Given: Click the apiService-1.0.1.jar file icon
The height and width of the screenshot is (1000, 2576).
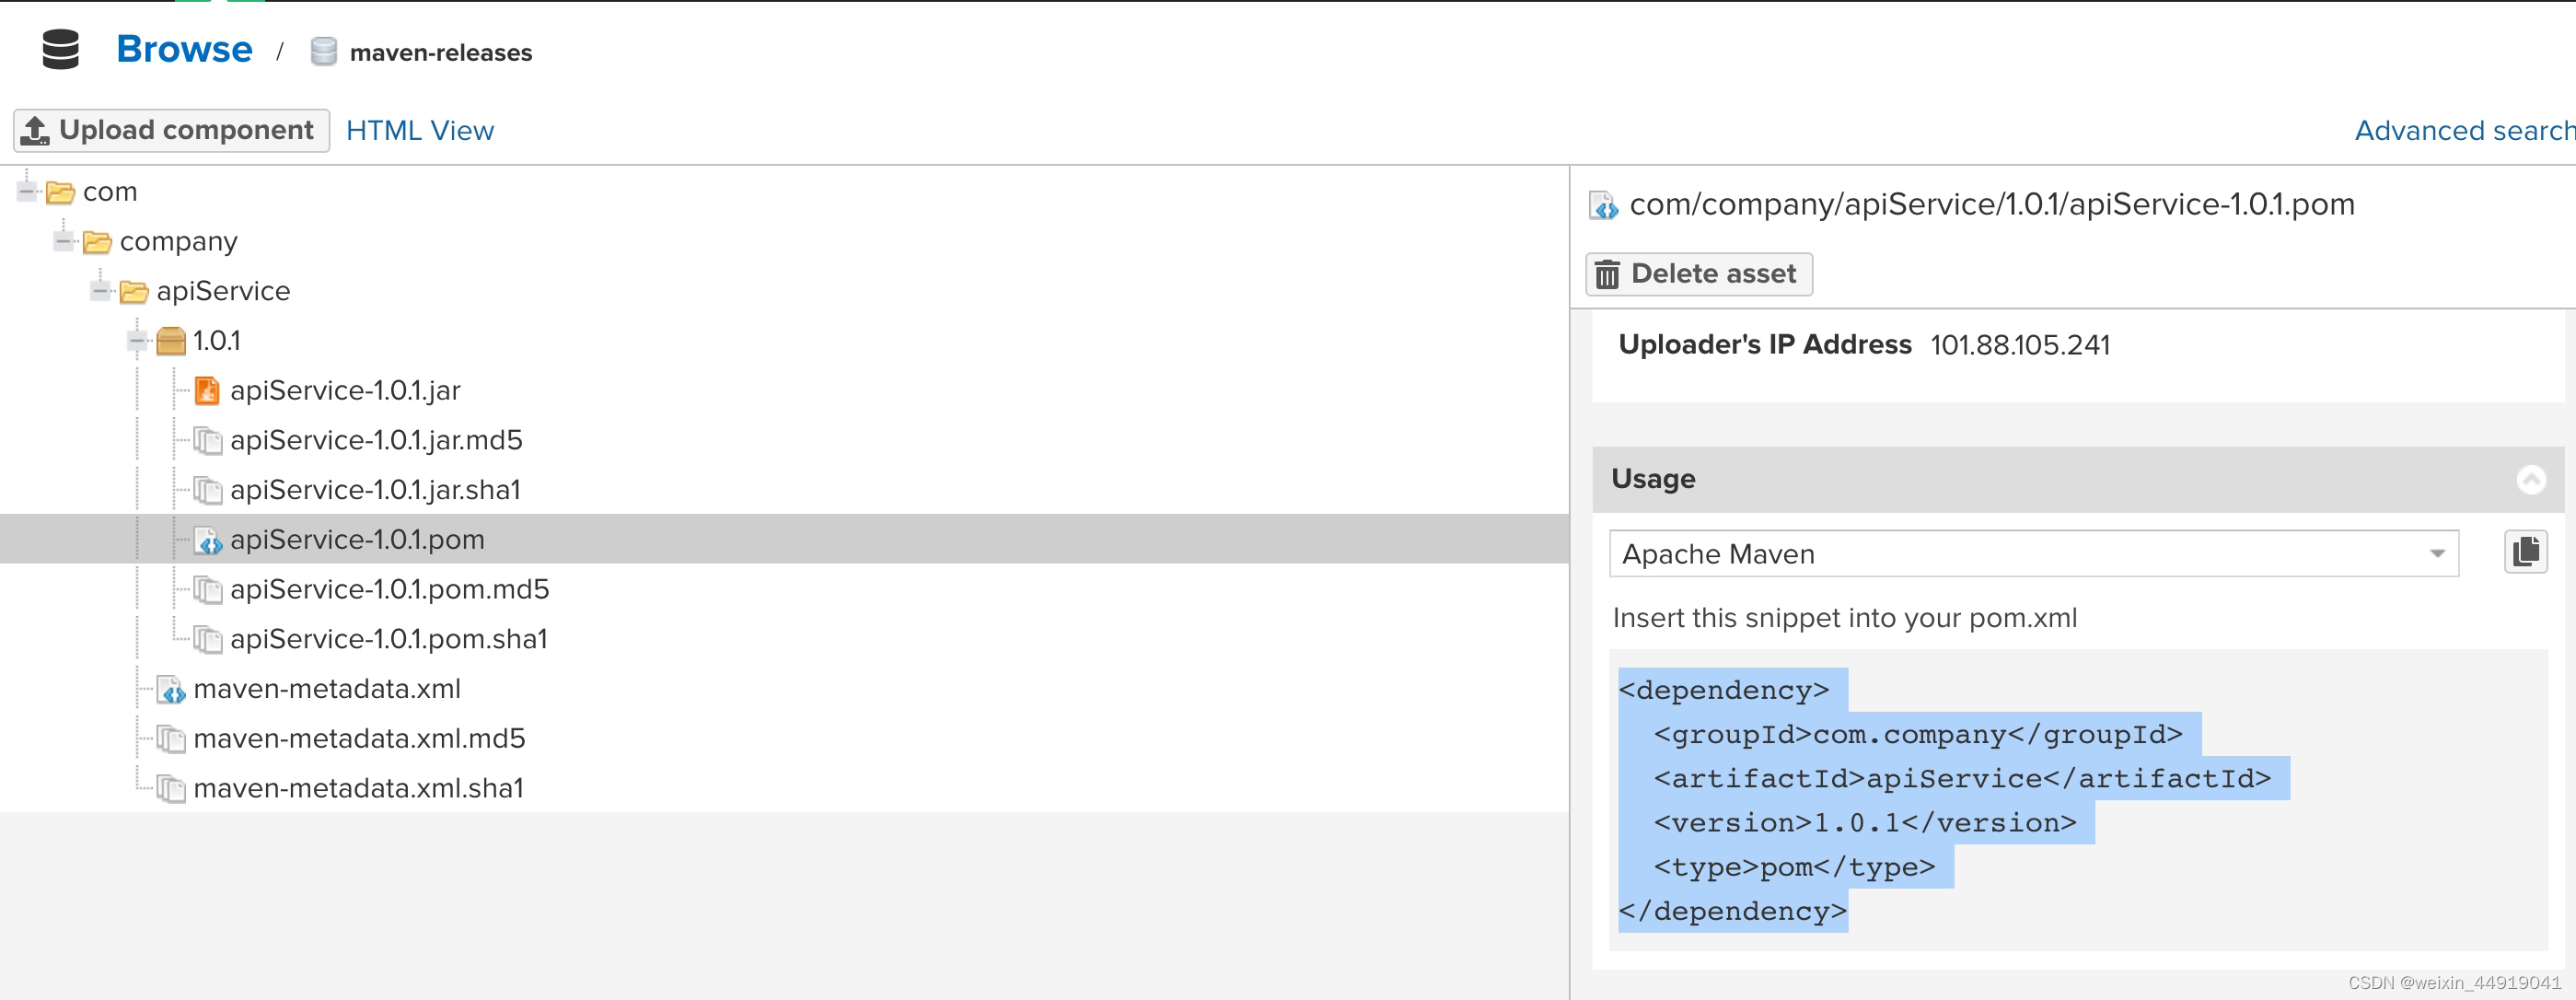Looking at the screenshot, I should click(x=207, y=391).
